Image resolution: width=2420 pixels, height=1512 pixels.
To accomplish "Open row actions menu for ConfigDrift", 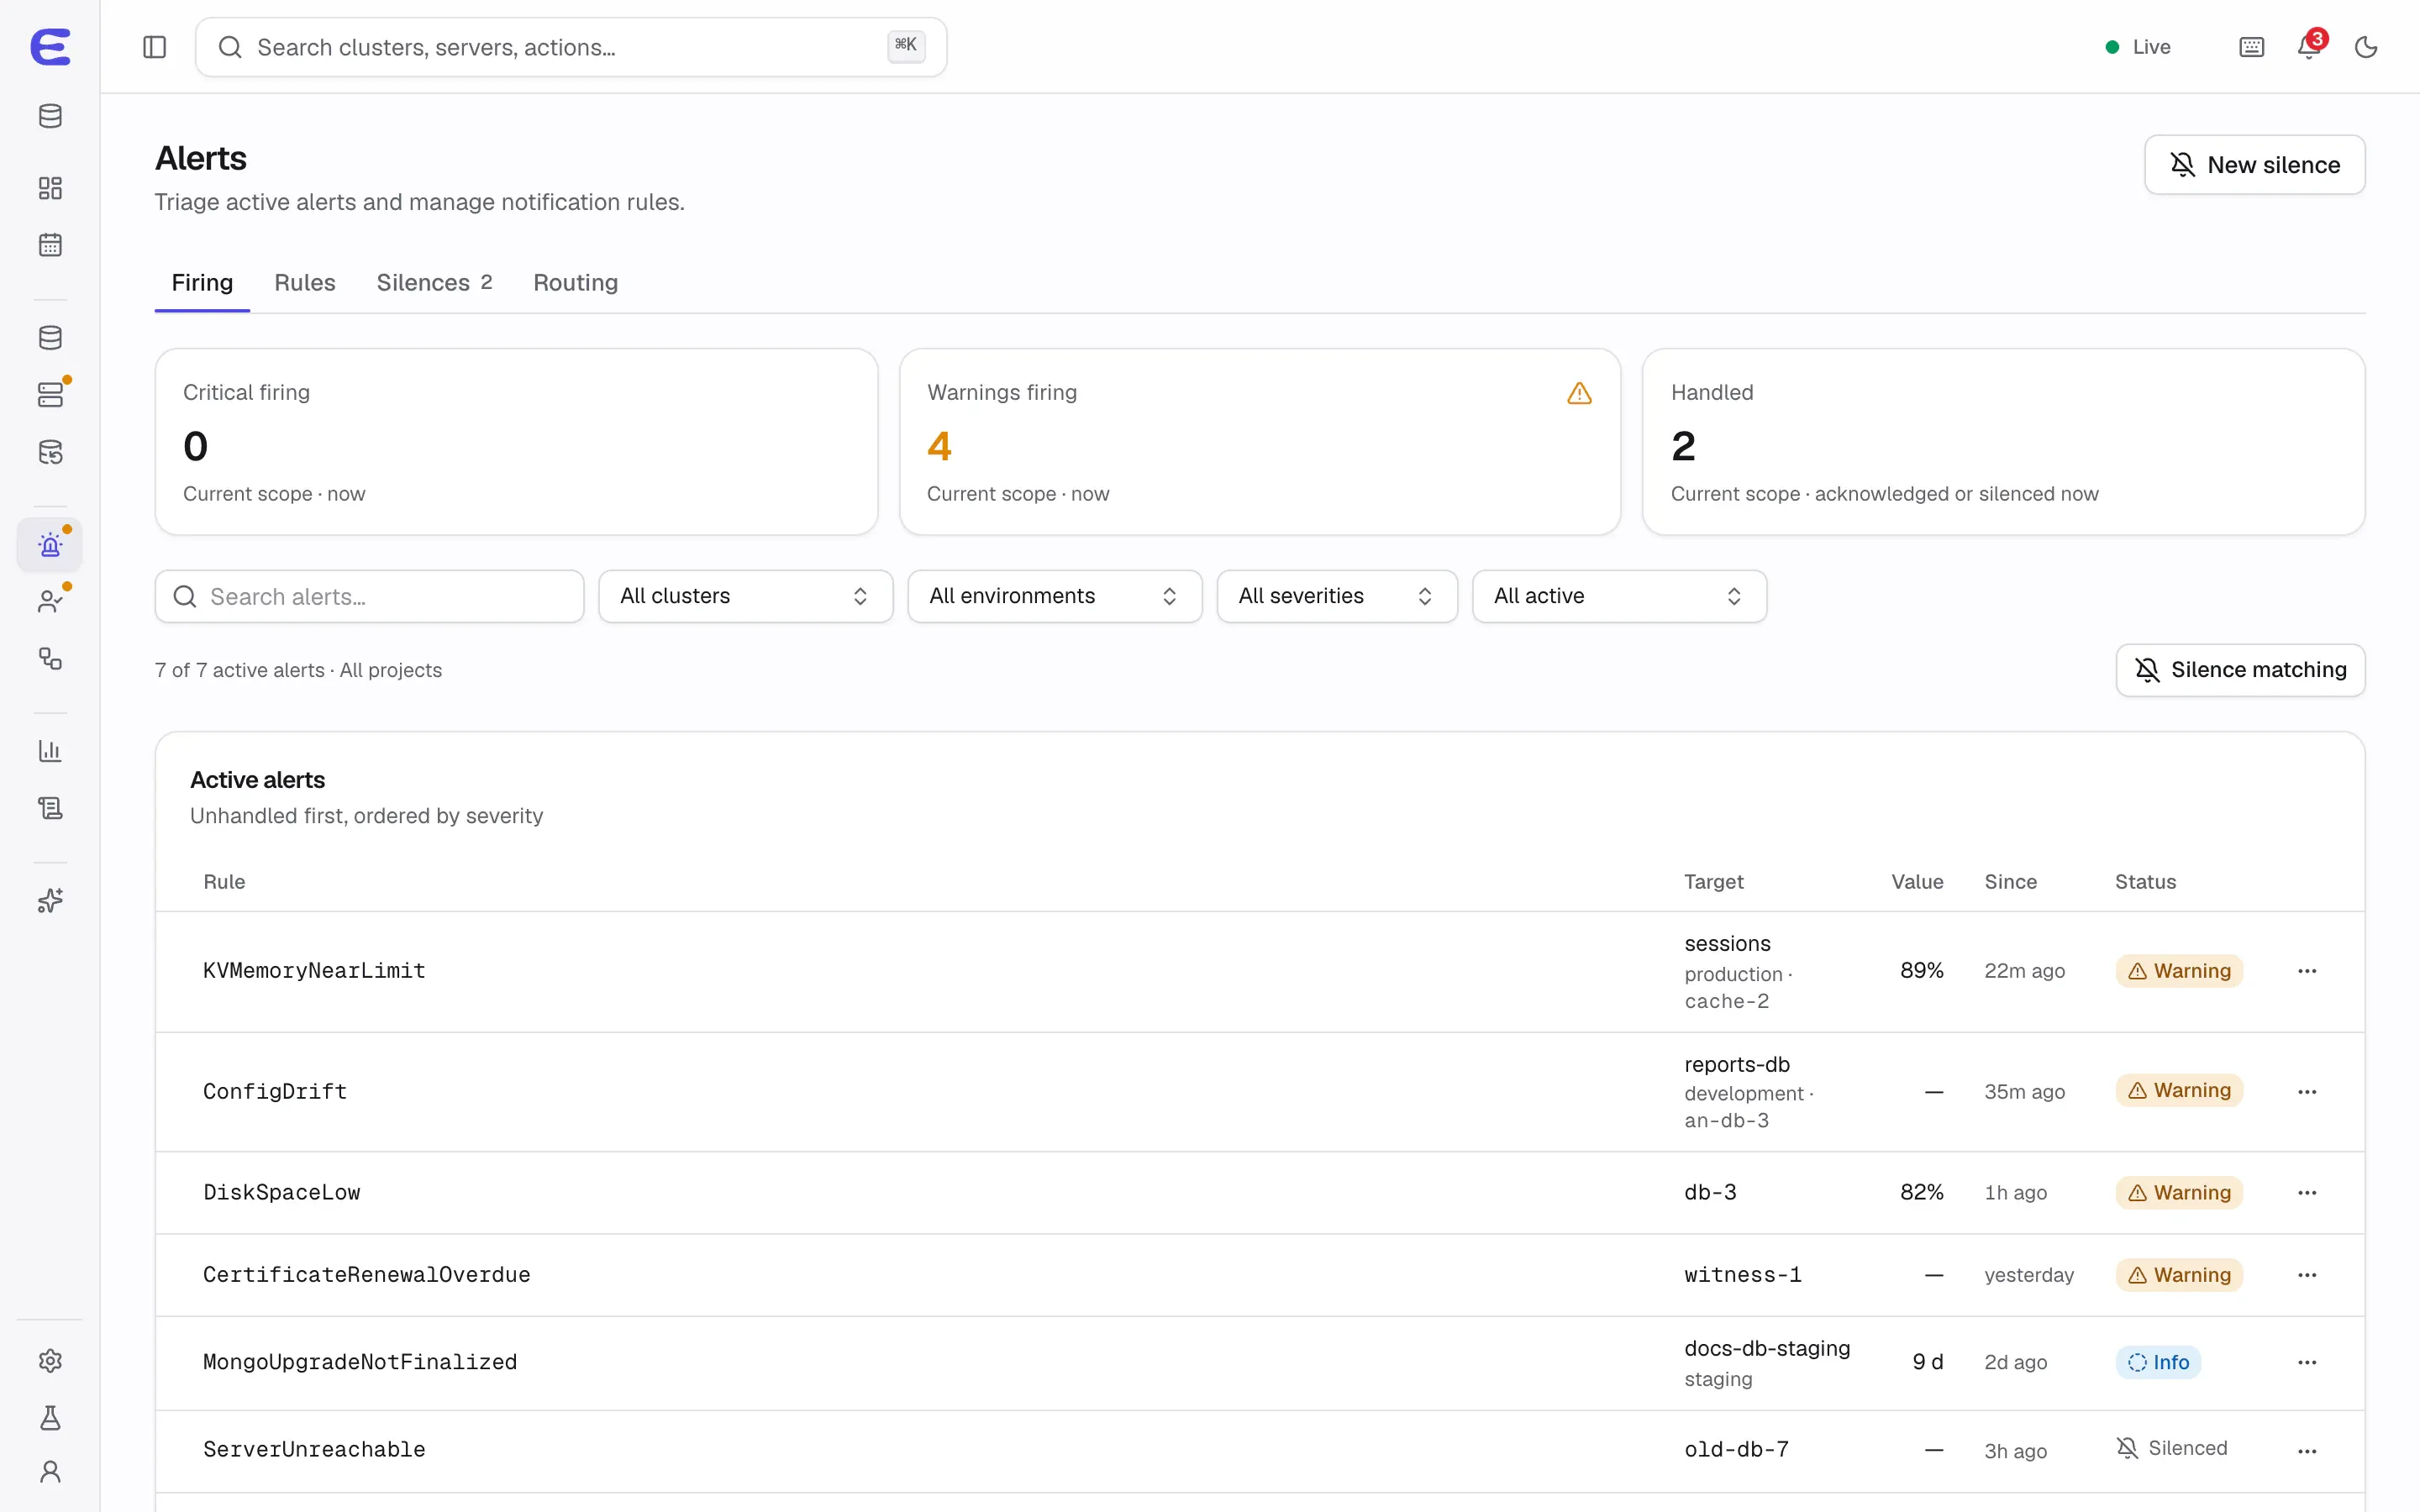I will tap(2307, 1092).
